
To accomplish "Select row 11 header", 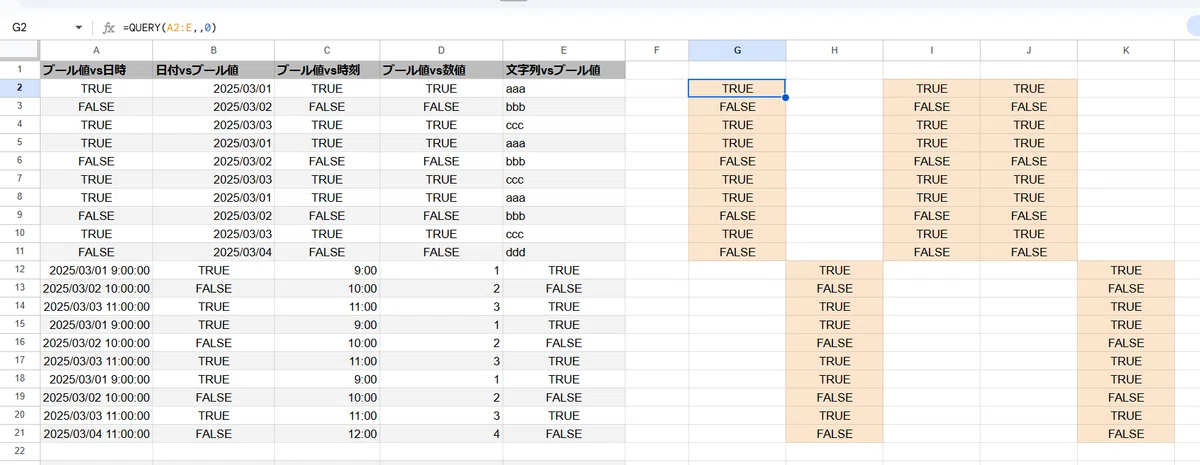I will tap(19, 252).
